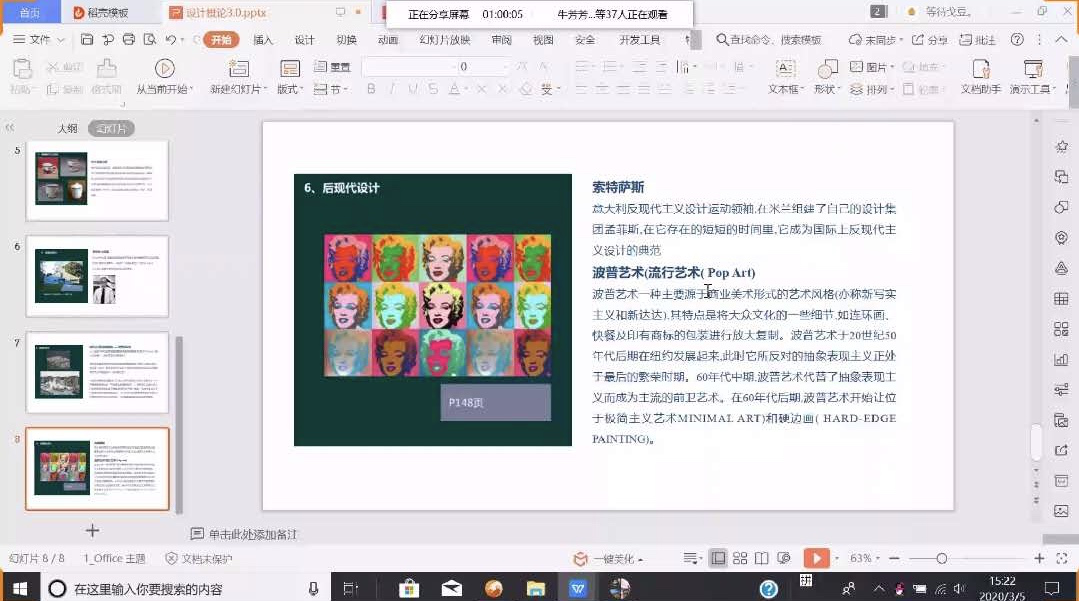Viewport: 1079px width, 601px height.
Task: Open the 图片 picture dropdown
Action: point(872,67)
